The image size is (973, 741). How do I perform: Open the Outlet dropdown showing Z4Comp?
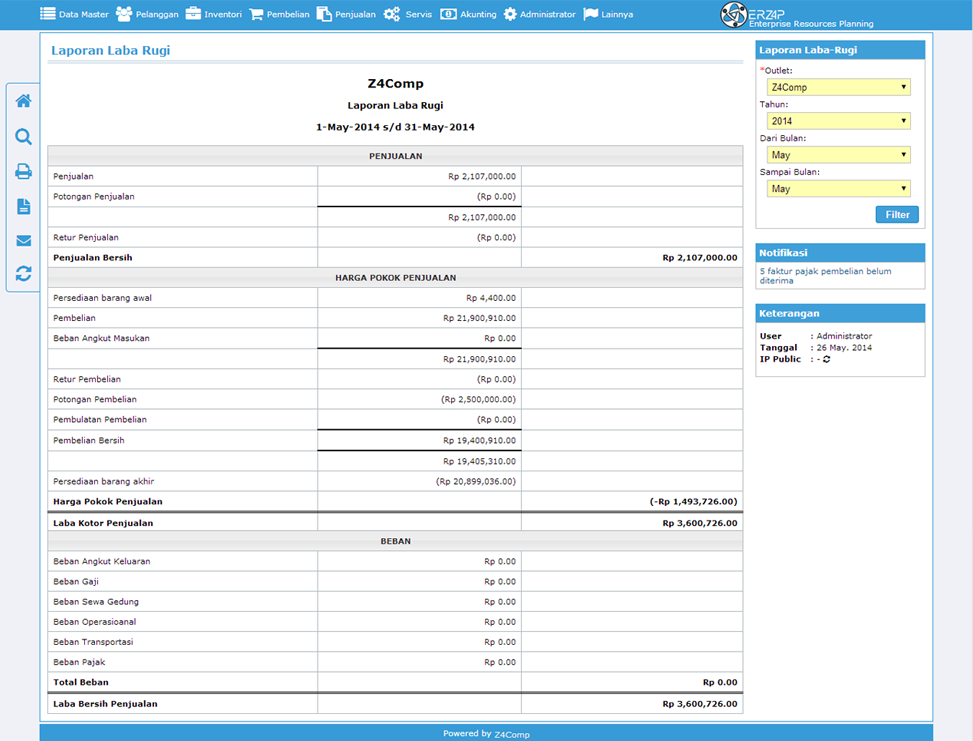point(838,88)
